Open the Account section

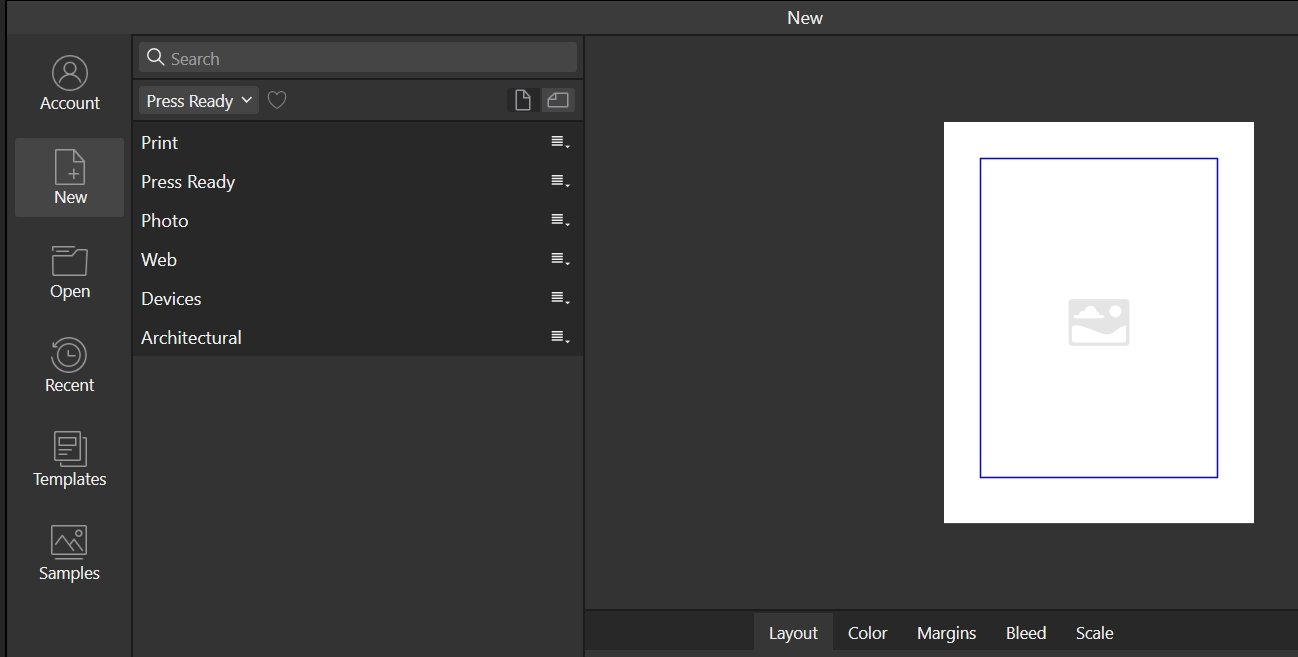(x=69, y=84)
